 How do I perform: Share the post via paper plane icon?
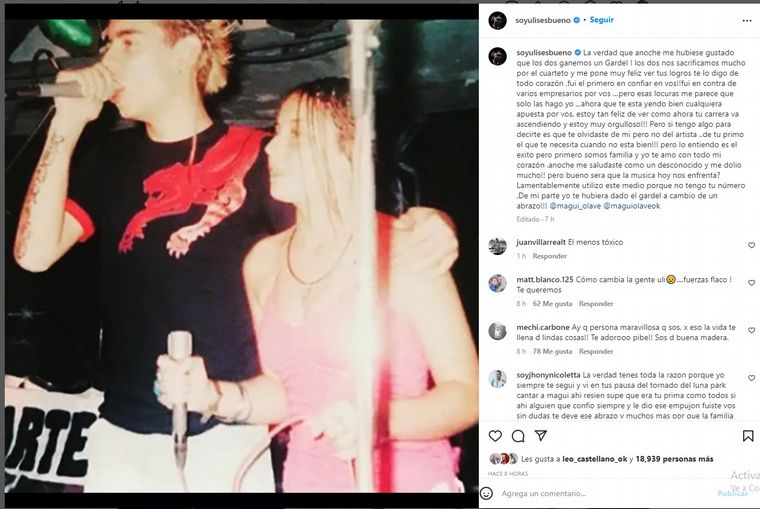tap(541, 435)
